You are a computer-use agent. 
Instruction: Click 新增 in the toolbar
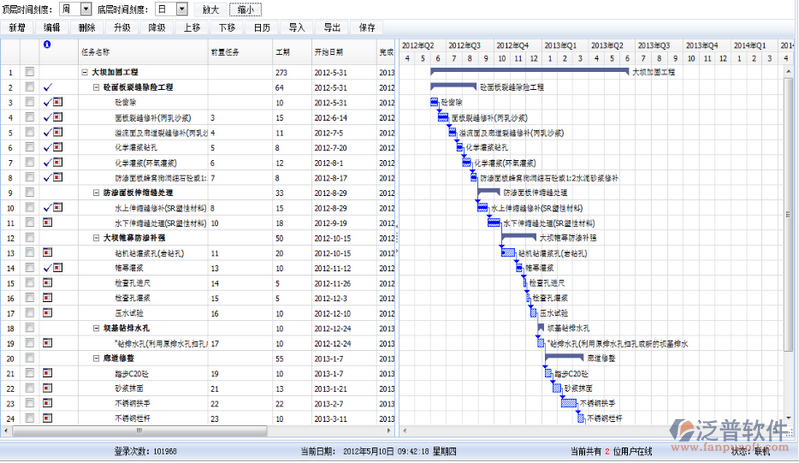click(x=18, y=28)
